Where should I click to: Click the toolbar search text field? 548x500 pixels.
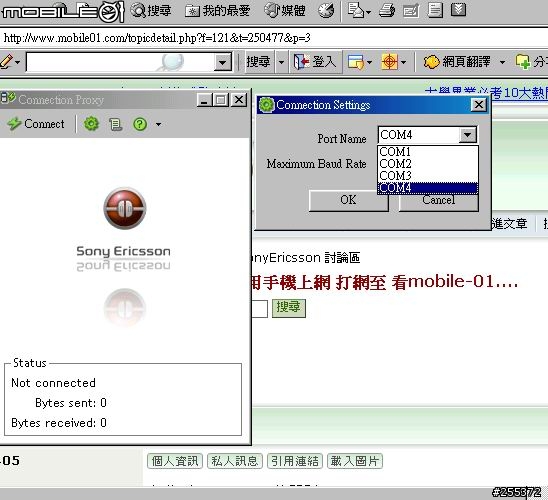[120, 62]
